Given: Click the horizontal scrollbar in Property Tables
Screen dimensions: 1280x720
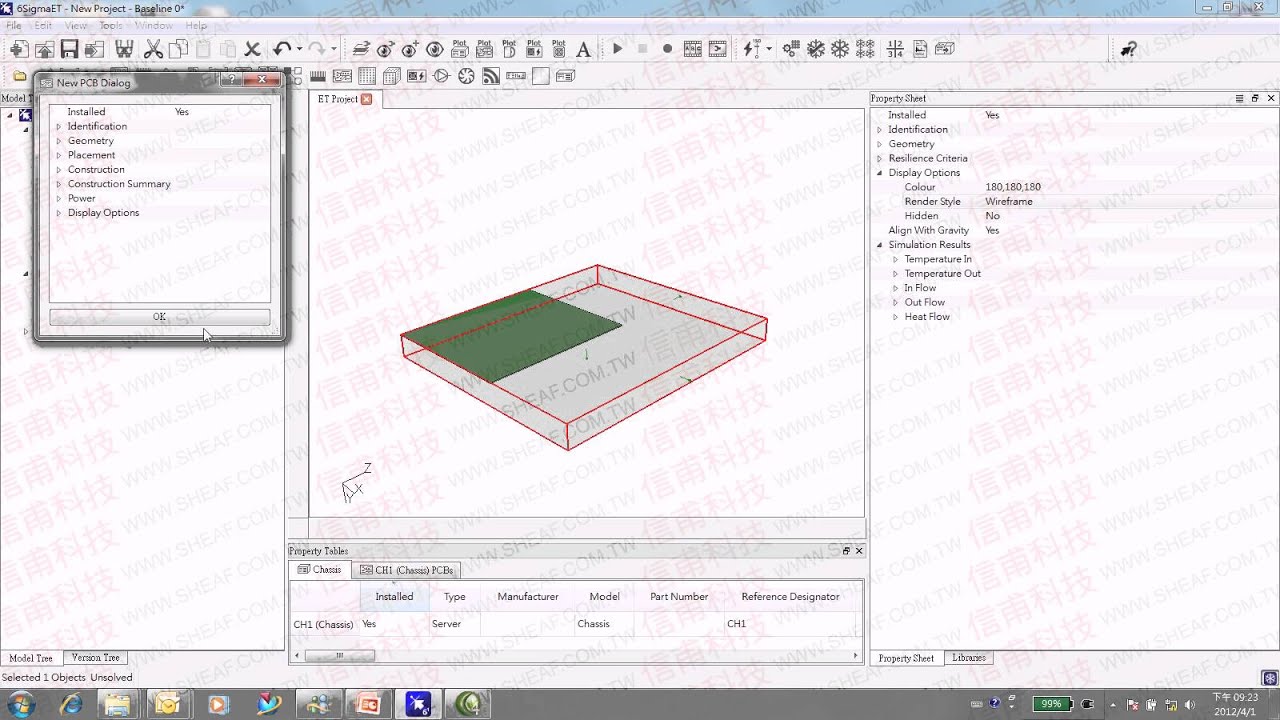Looking at the screenshot, I should [x=339, y=656].
